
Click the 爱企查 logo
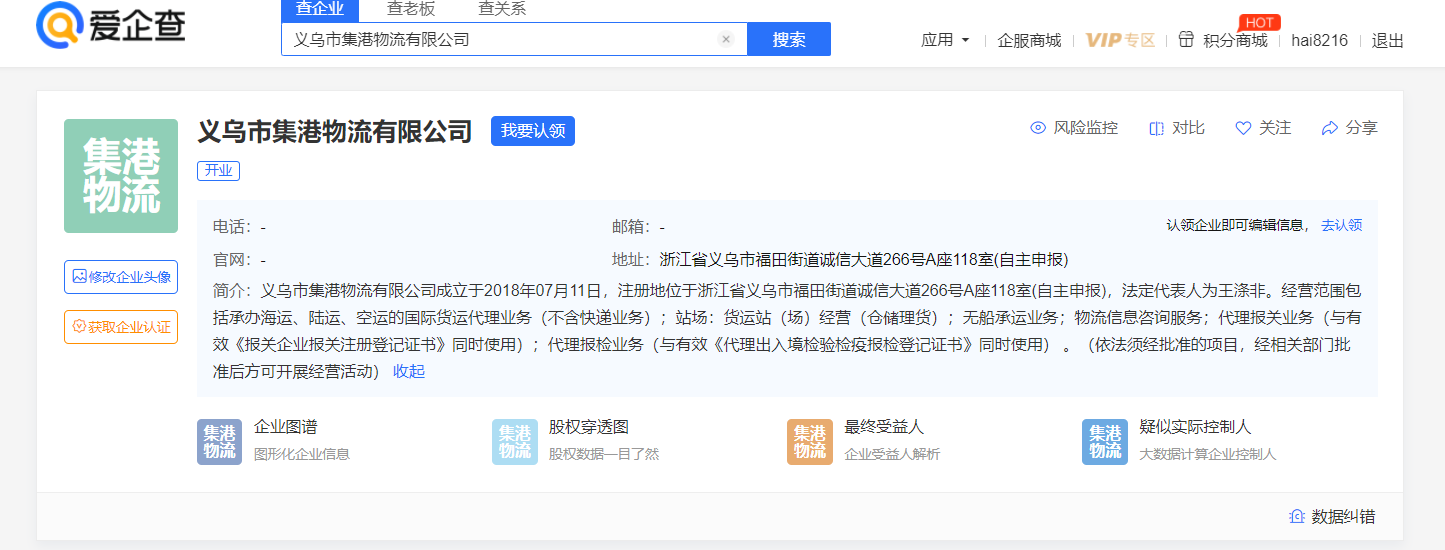[110, 24]
